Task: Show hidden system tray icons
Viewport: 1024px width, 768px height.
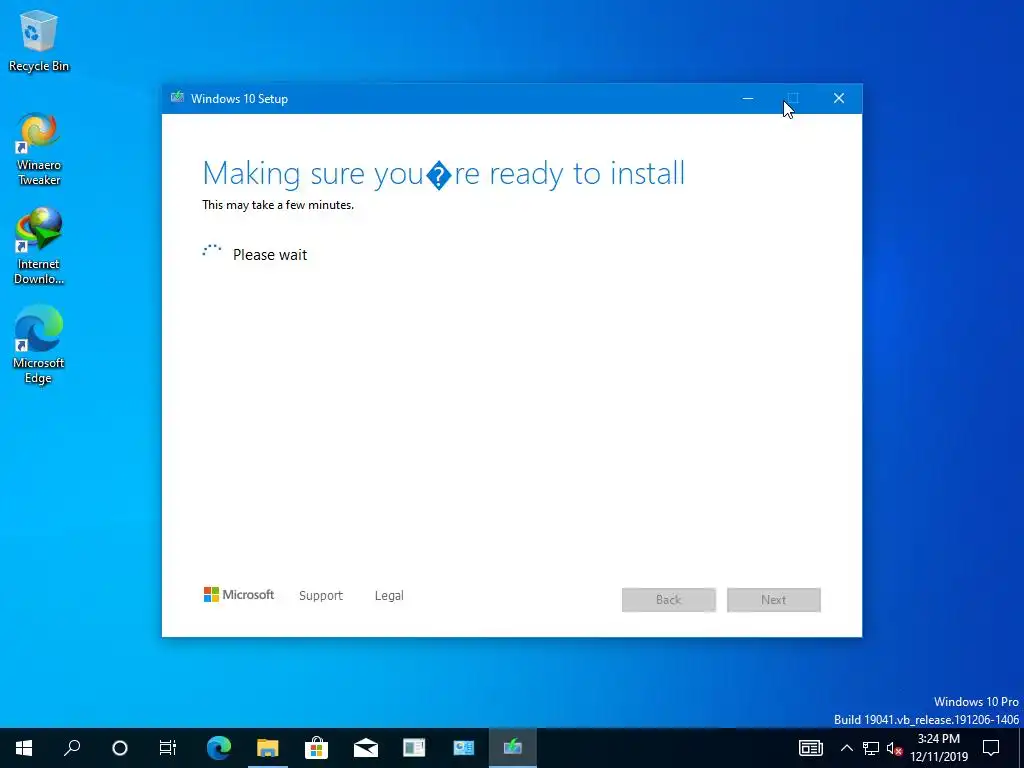Action: (846, 748)
